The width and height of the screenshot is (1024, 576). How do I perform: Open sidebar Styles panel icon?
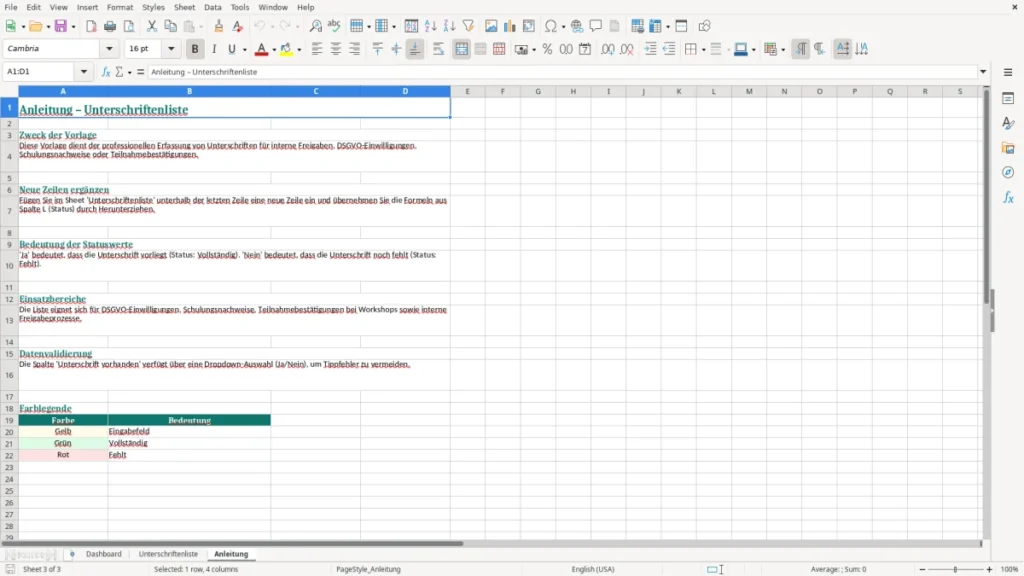click(1008, 123)
